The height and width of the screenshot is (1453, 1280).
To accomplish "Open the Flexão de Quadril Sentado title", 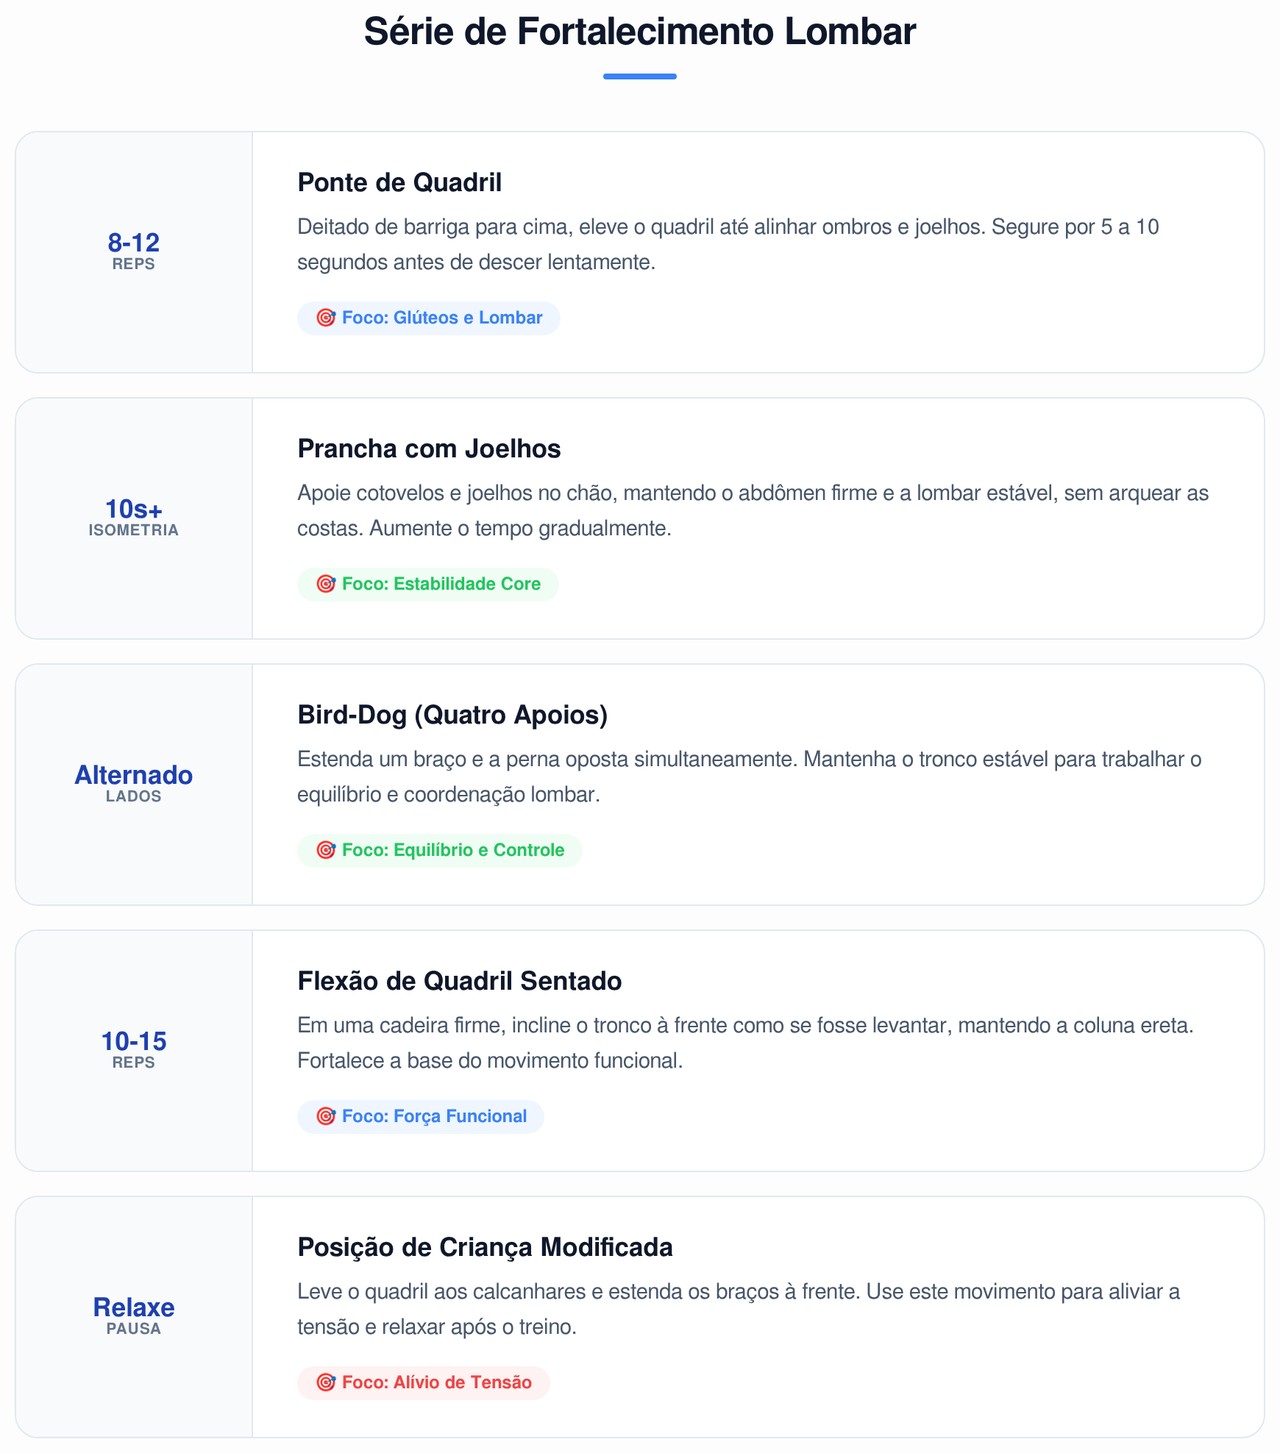I will (459, 981).
